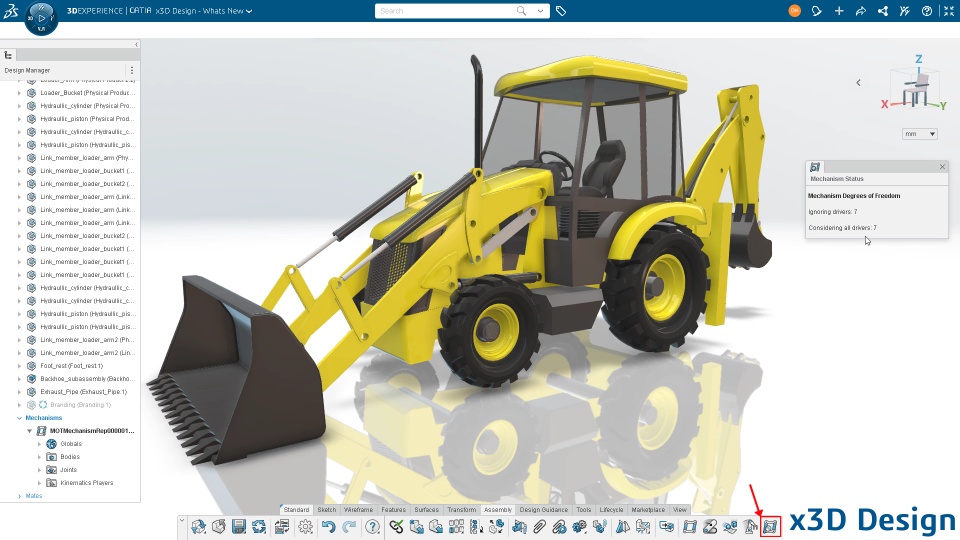Viewport: 960px width, 540px height.
Task: Switch to the Sketch tab
Action: [x=326, y=509]
